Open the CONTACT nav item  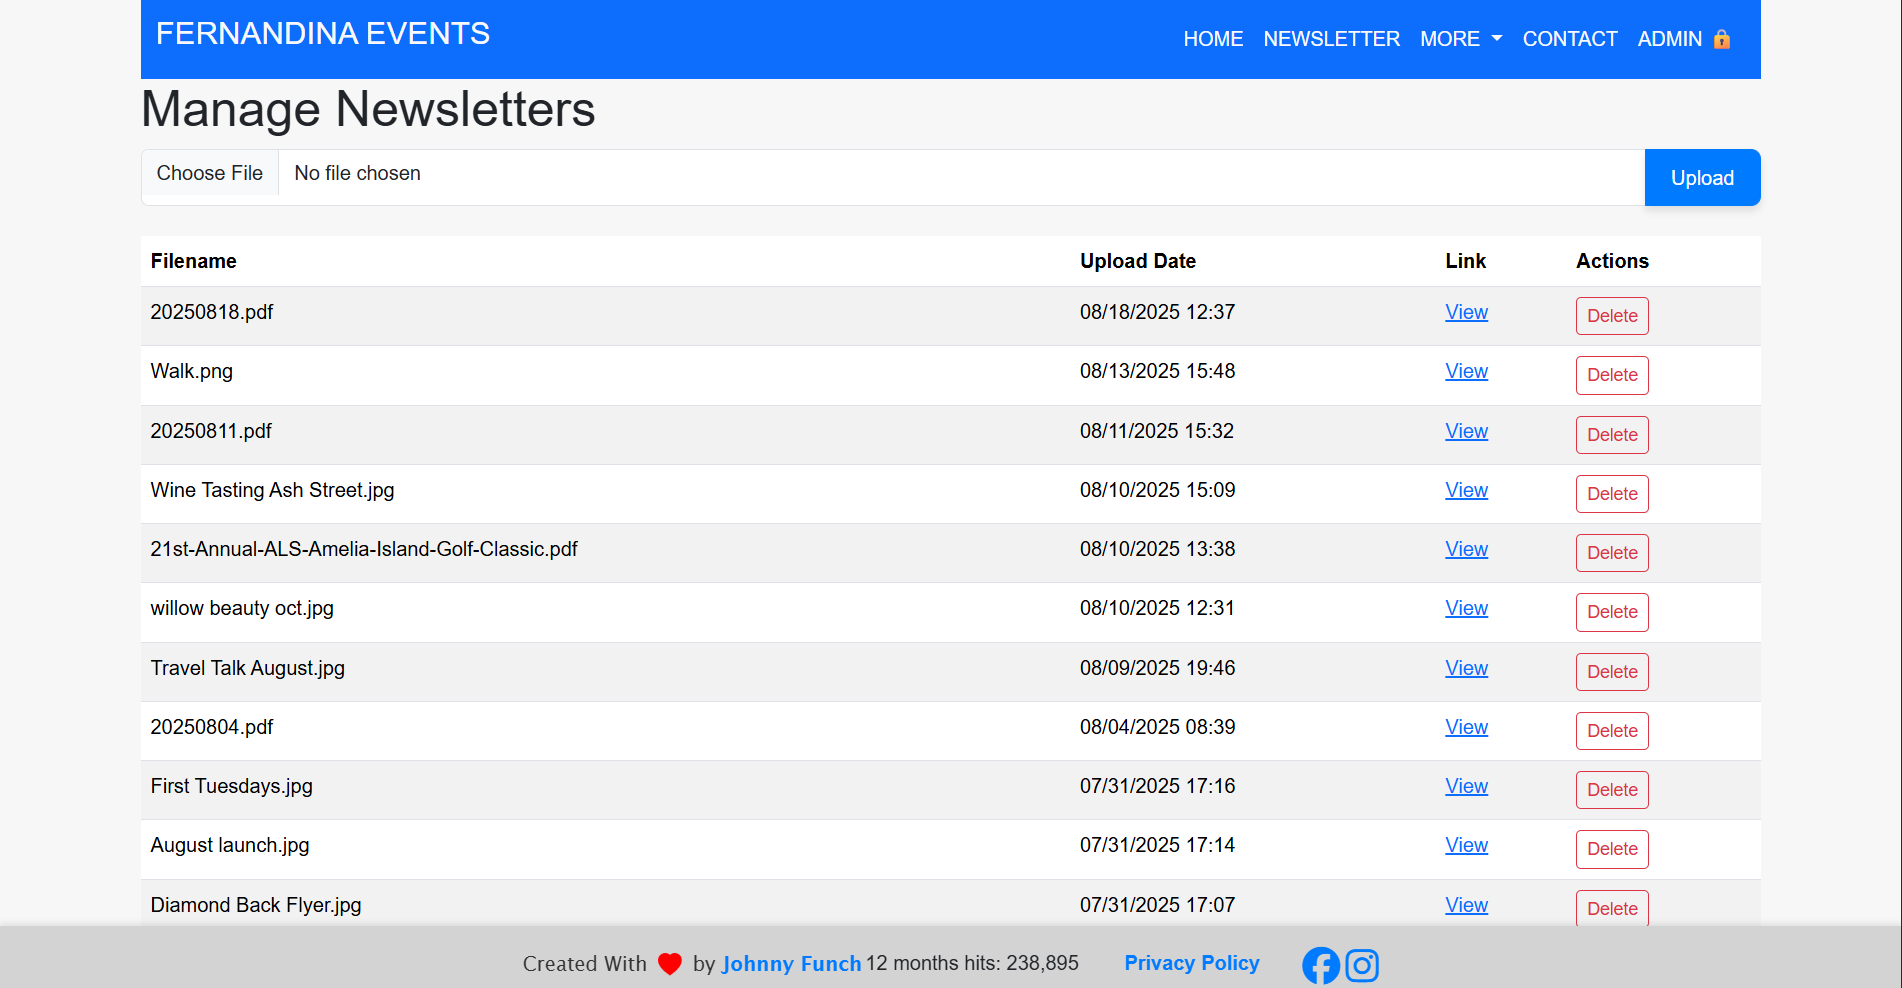tap(1569, 39)
